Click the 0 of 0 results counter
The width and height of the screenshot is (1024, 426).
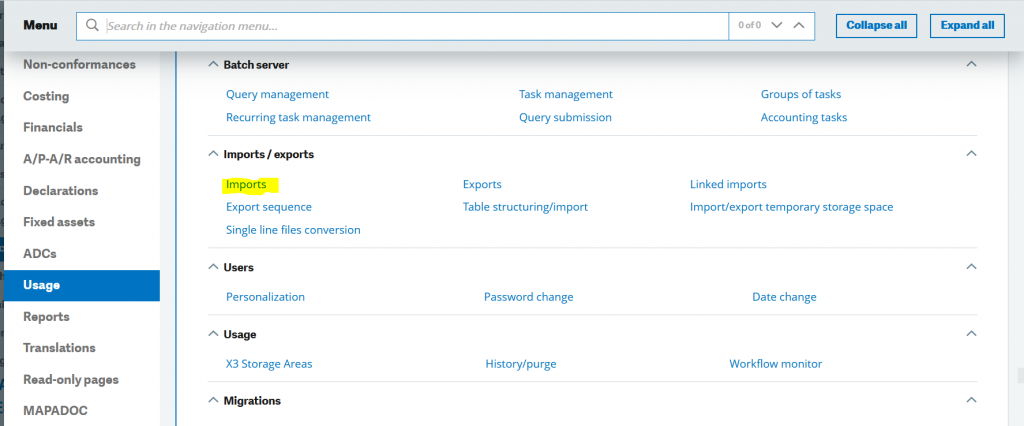point(750,25)
